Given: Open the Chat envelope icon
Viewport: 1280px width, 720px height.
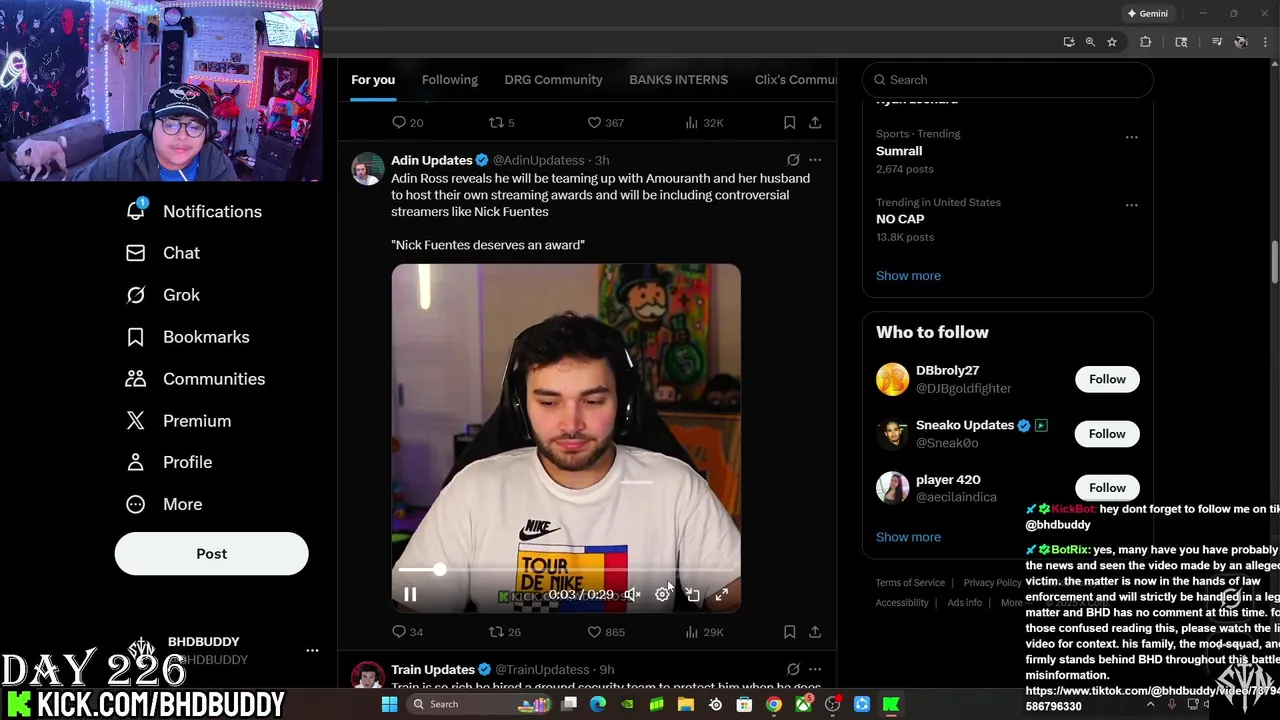Looking at the screenshot, I should click(x=135, y=253).
